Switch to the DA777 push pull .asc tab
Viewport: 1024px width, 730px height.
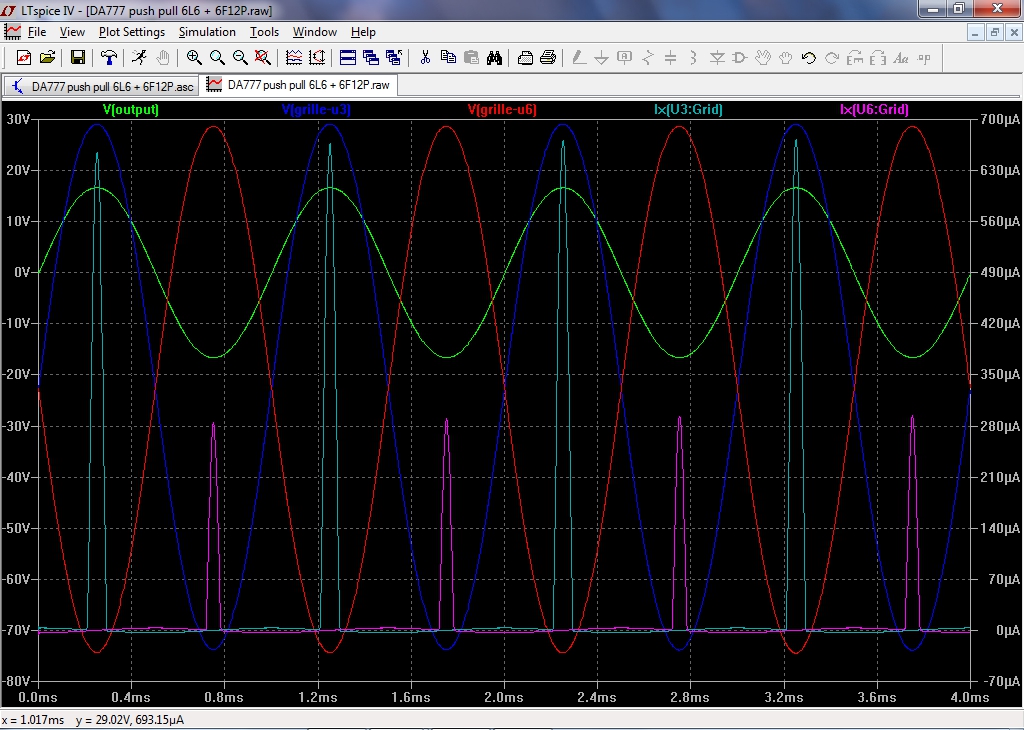(101, 87)
